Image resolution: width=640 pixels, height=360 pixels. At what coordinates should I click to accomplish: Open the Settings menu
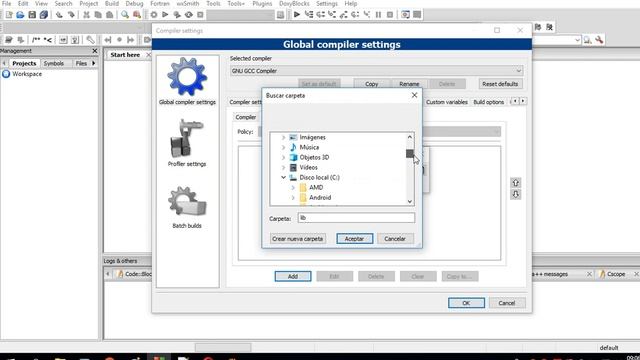327,4
